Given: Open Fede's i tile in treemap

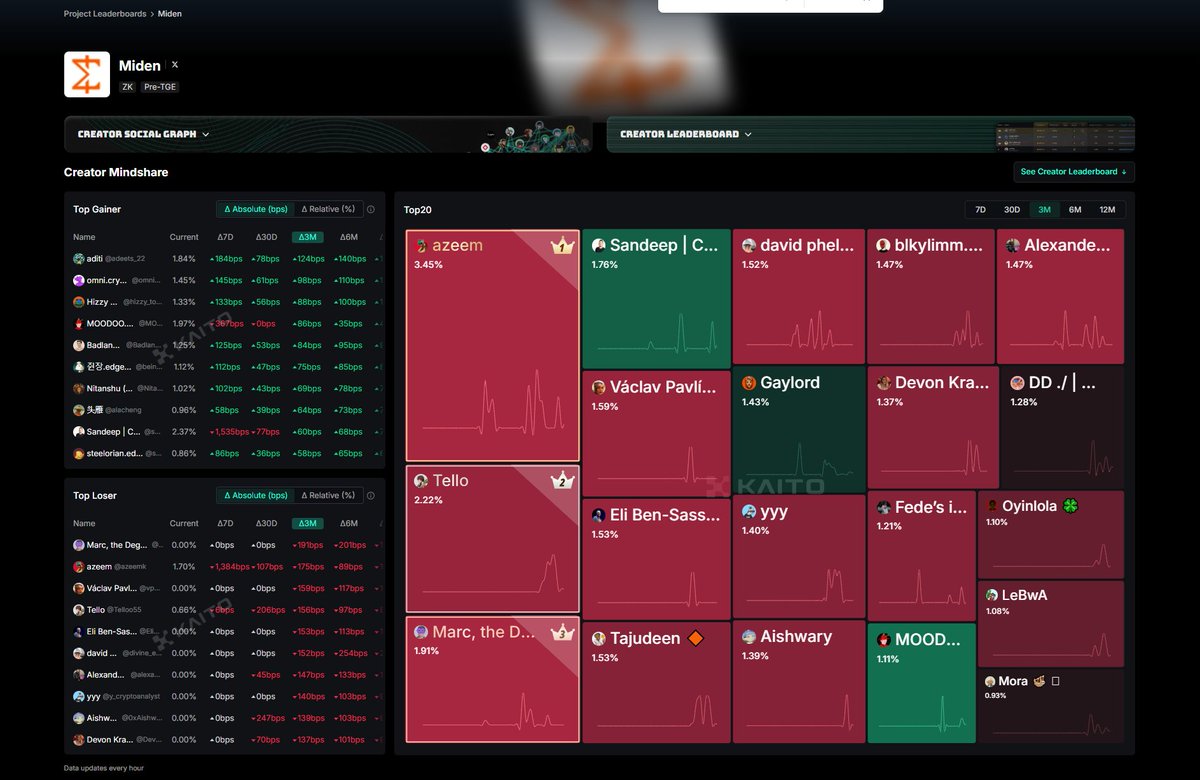Looking at the screenshot, I should tap(920, 556).
